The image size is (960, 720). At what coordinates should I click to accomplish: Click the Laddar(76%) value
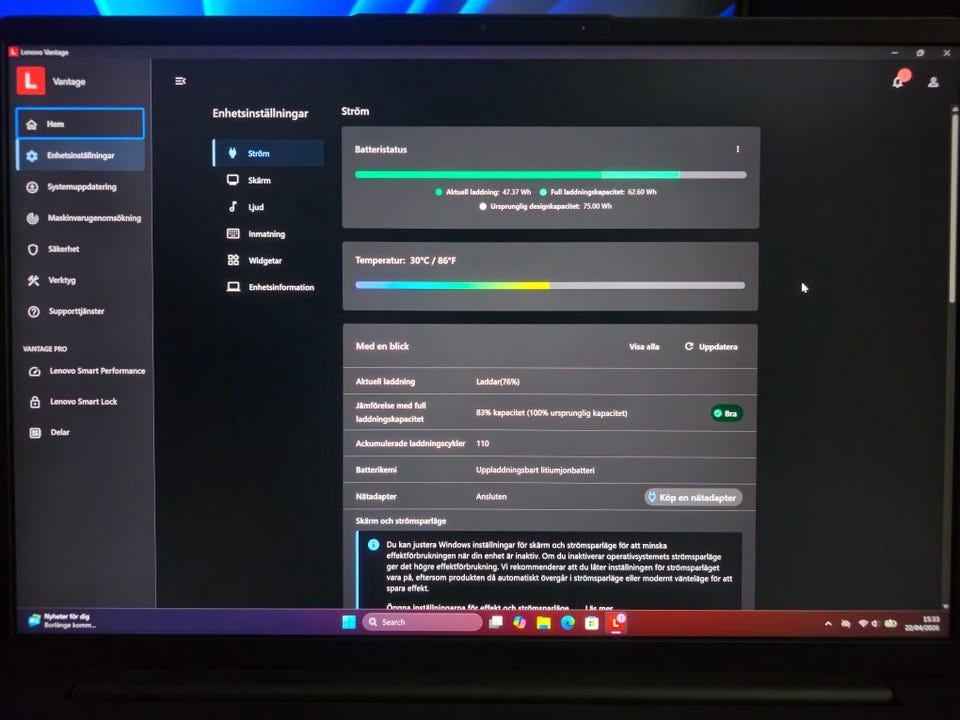click(x=498, y=381)
